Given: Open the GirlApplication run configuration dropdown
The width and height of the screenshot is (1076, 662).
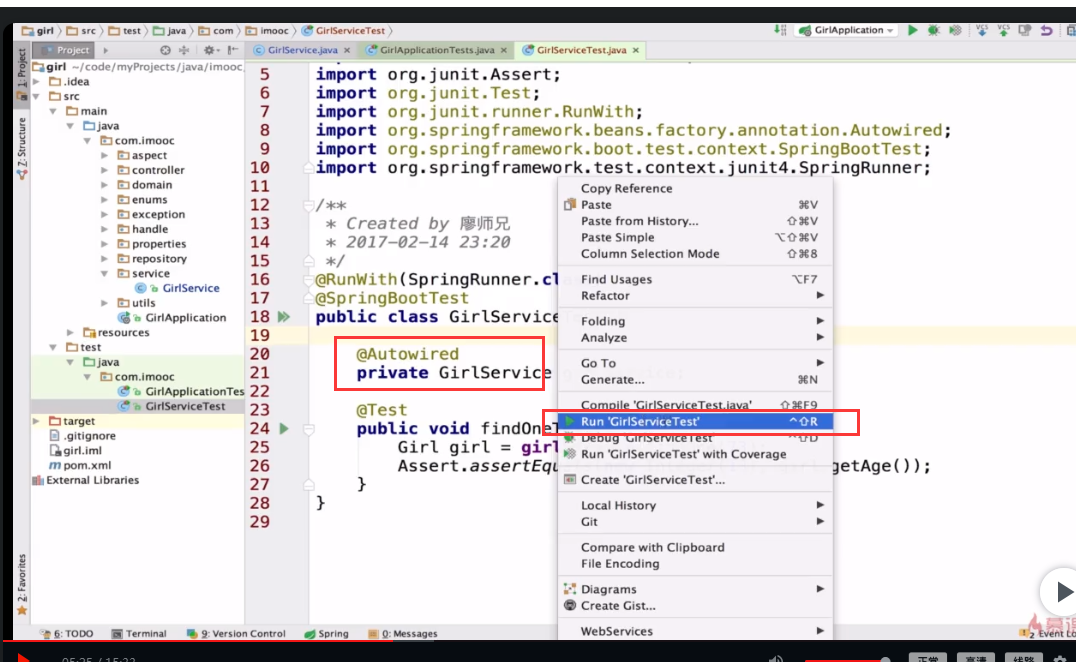Looking at the screenshot, I should coord(847,30).
